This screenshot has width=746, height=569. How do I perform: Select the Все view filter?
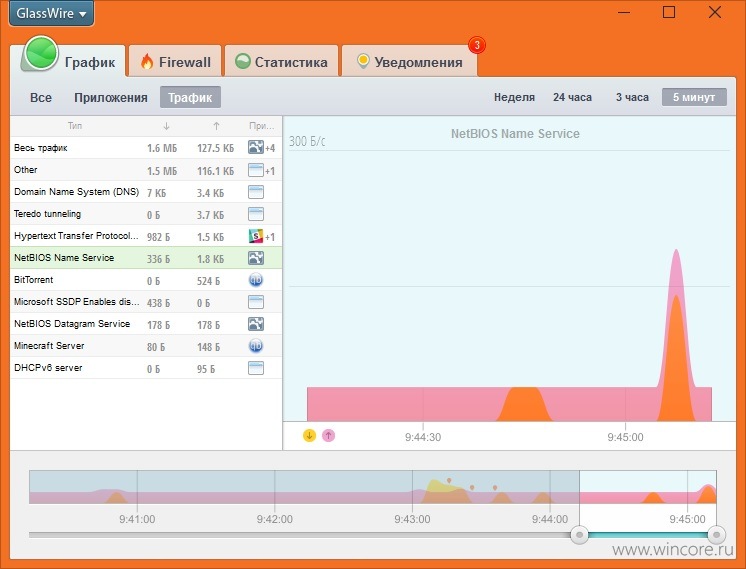[41, 98]
